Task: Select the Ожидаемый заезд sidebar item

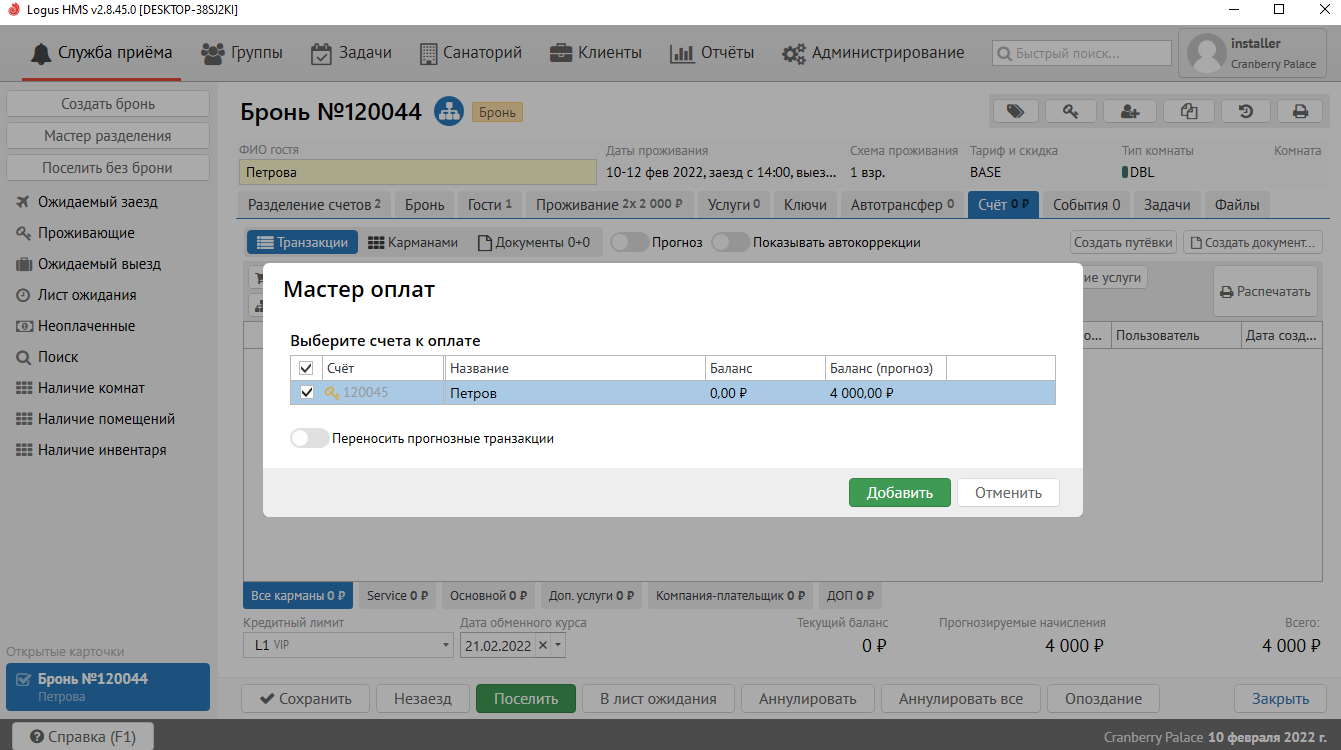Action: (98, 202)
